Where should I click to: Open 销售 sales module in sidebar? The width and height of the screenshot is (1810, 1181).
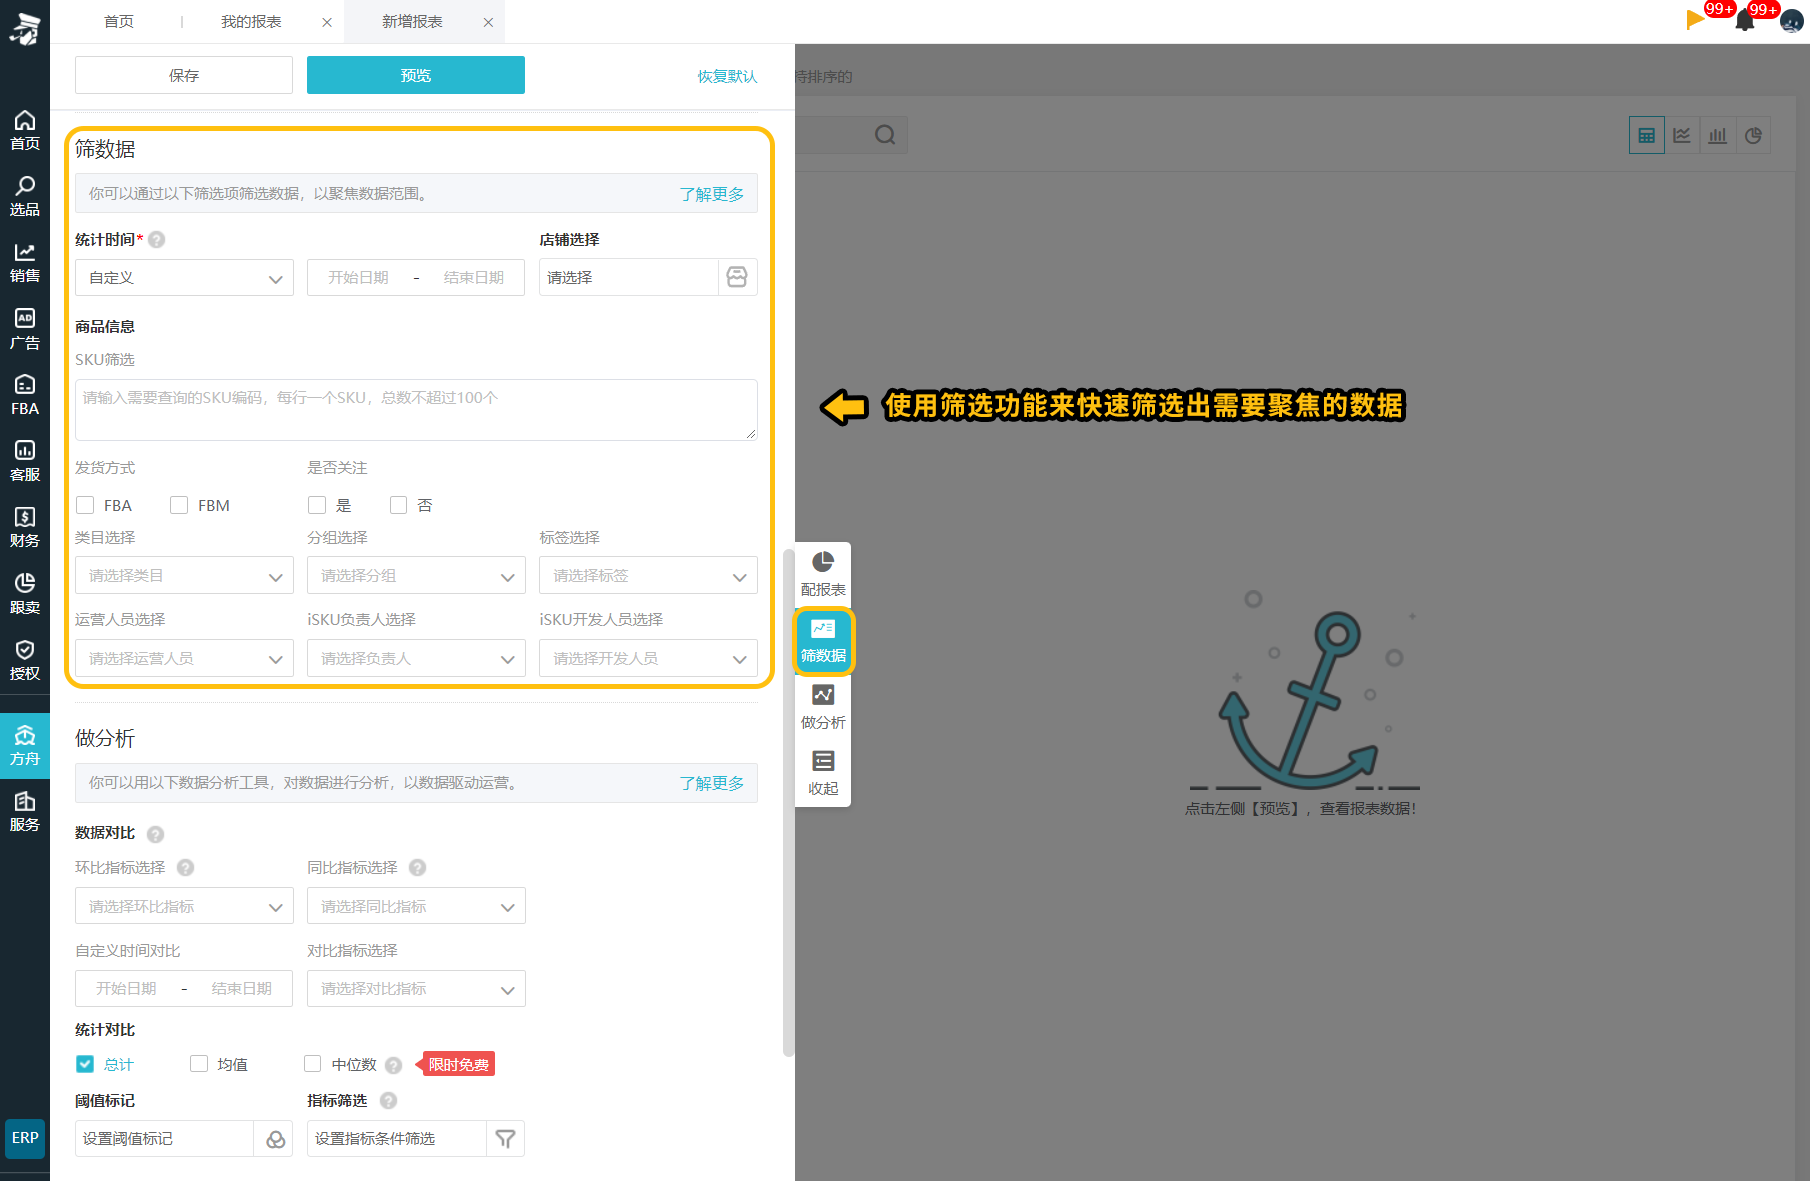pos(25,263)
